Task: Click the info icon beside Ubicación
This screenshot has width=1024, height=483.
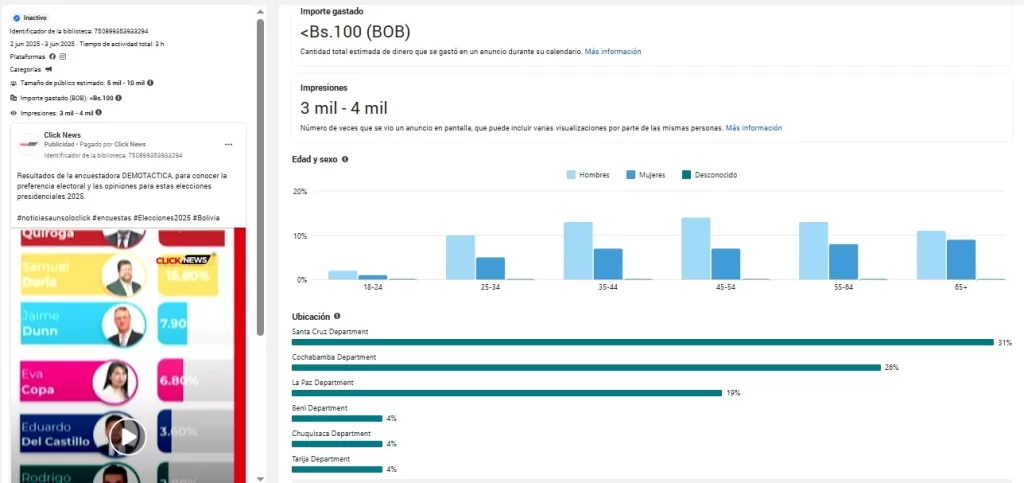Action: (337, 316)
